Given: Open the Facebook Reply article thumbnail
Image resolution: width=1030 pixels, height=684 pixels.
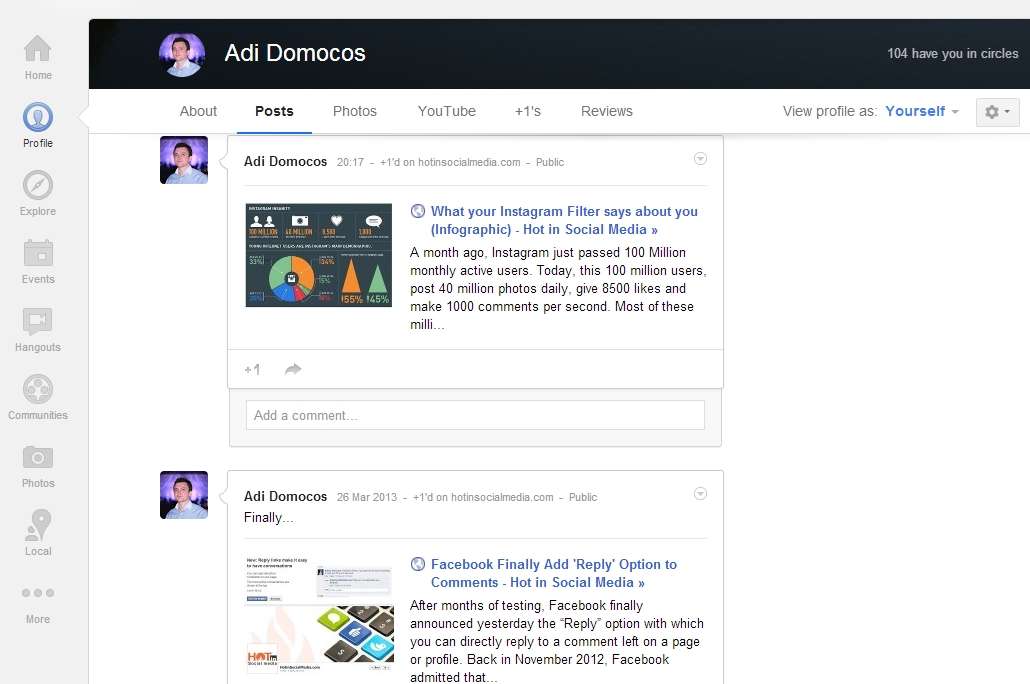Looking at the screenshot, I should [x=319, y=613].
